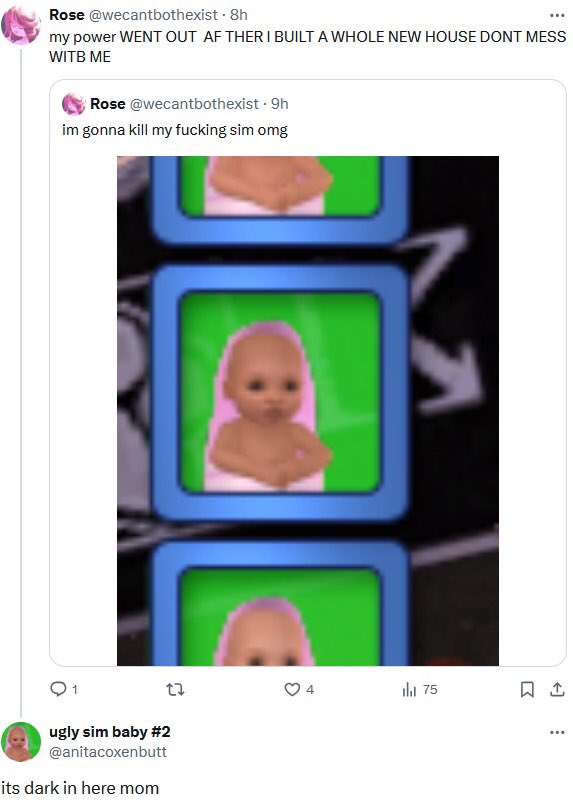Viewport: 573px width, 803px height.
Task: Open the ugly sim baby #2 avatar
Action: (21, 742)
